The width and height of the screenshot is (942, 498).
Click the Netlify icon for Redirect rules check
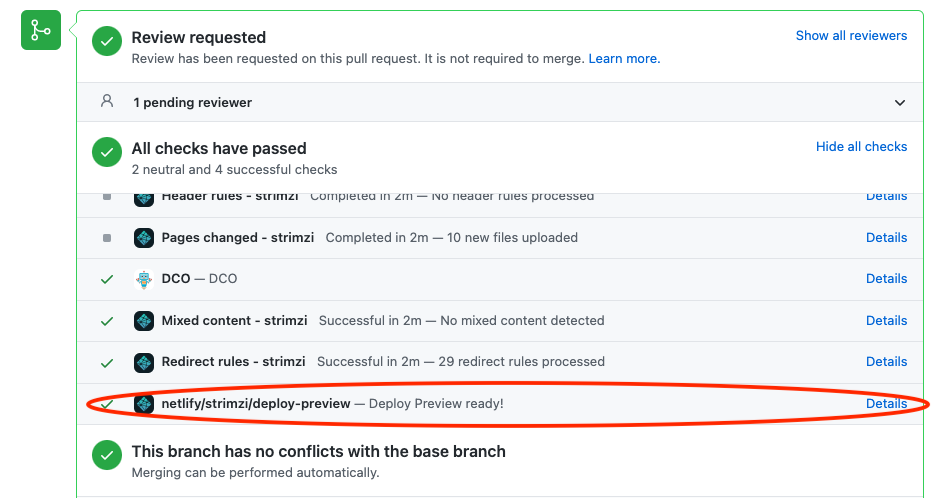[144, 362]
